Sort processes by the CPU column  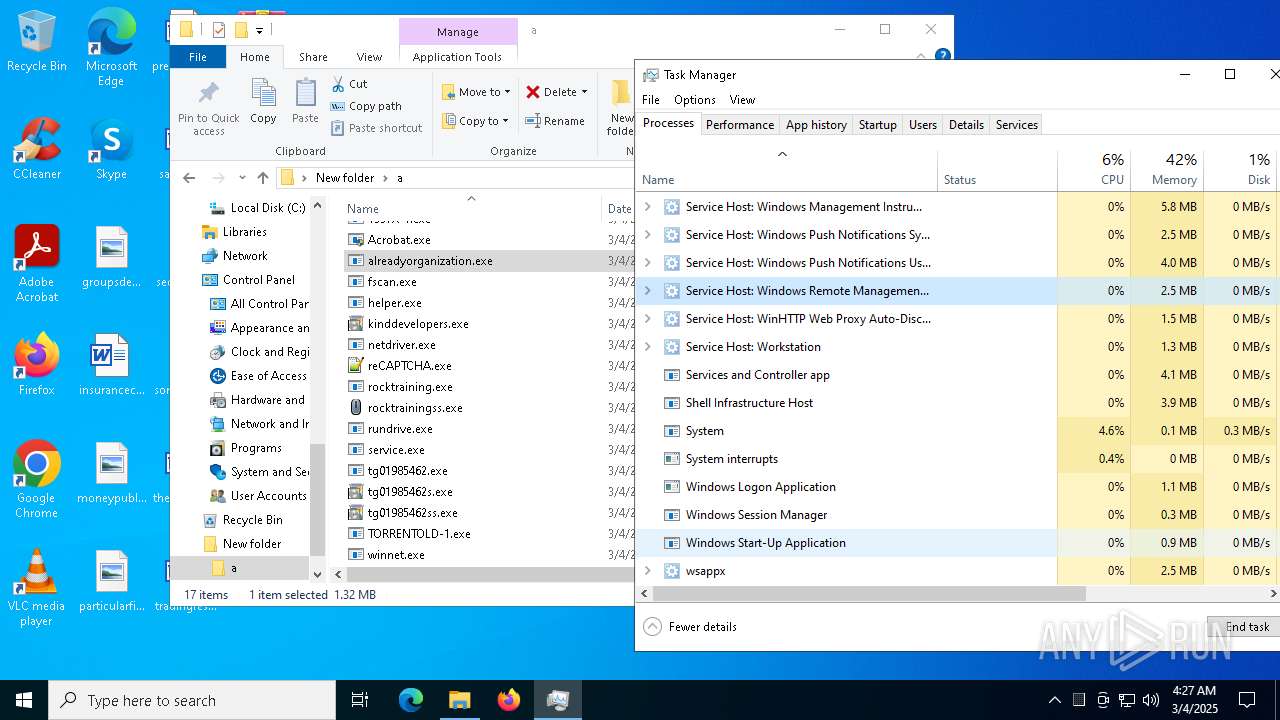1094,170
